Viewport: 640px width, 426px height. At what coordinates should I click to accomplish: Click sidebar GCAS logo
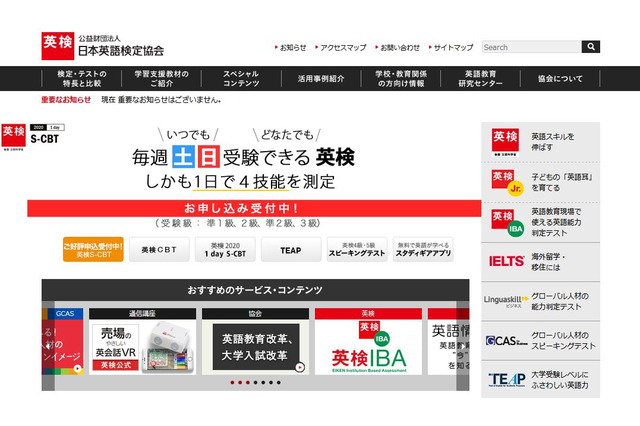click(507, 341)
